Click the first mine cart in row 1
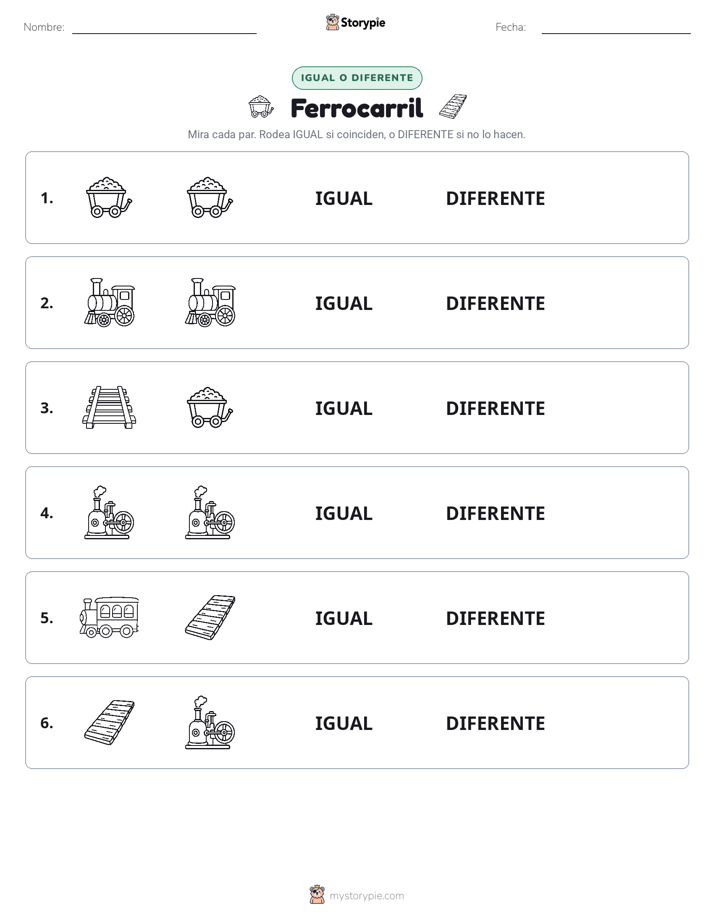Screen dimensions: 714x924 coord(109,197)
